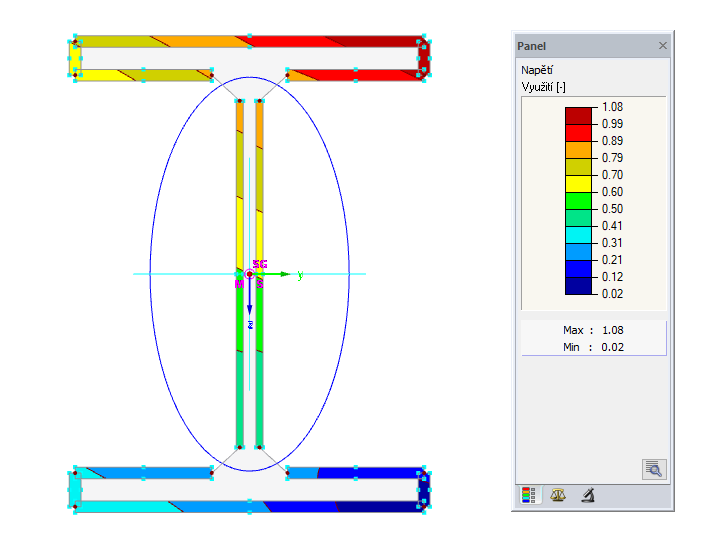Click the blue z axis arrow
The height and width of the screenshot is (555, 717).
tap(250, 297)
